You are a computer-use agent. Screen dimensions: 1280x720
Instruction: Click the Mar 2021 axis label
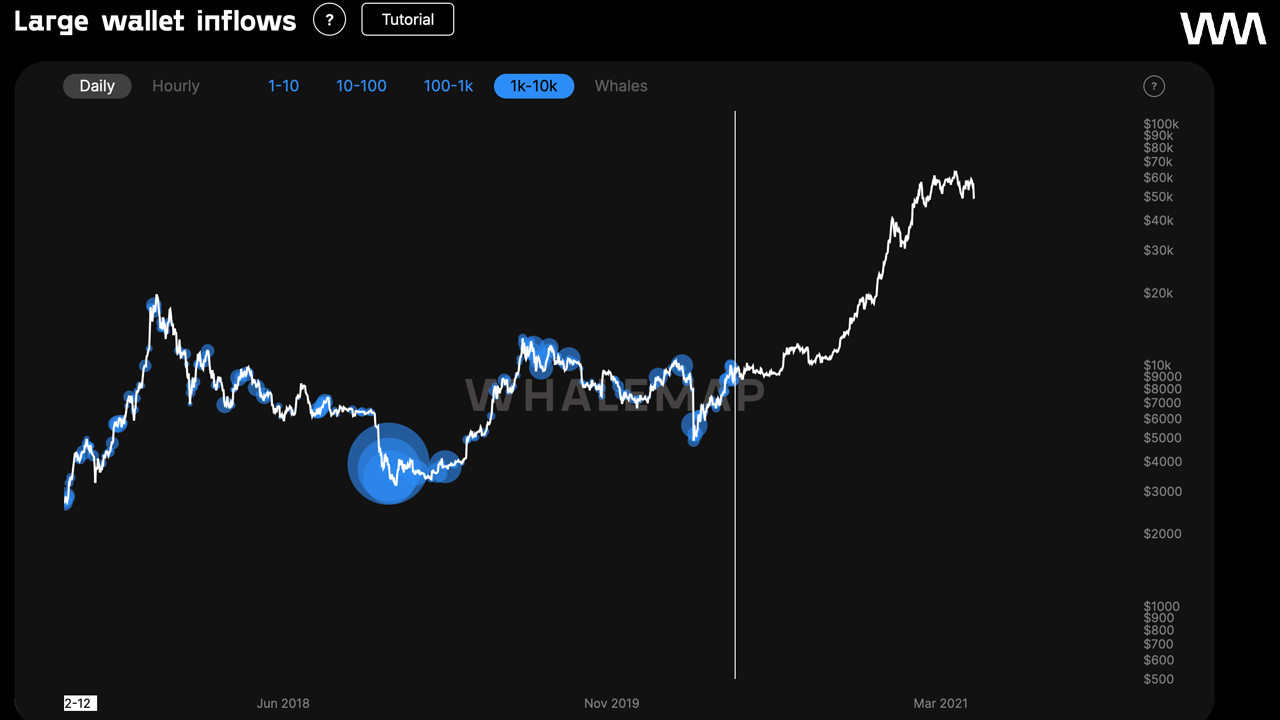(940, 704)
